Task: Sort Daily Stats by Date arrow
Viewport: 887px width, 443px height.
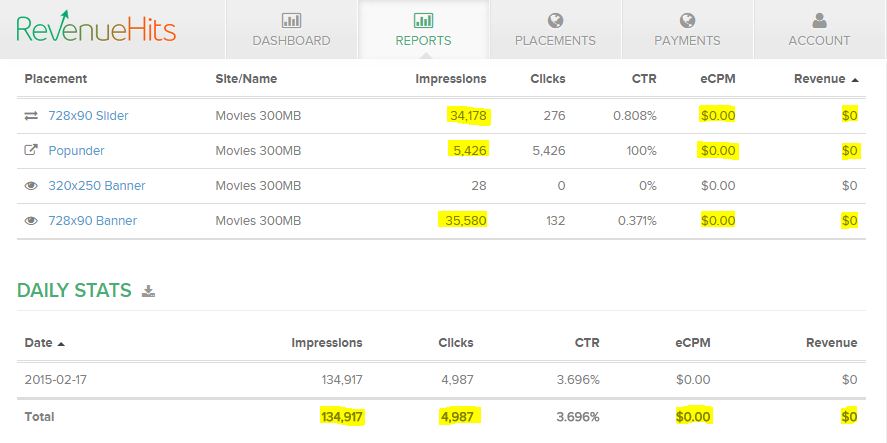Action: tap(61, 343)
